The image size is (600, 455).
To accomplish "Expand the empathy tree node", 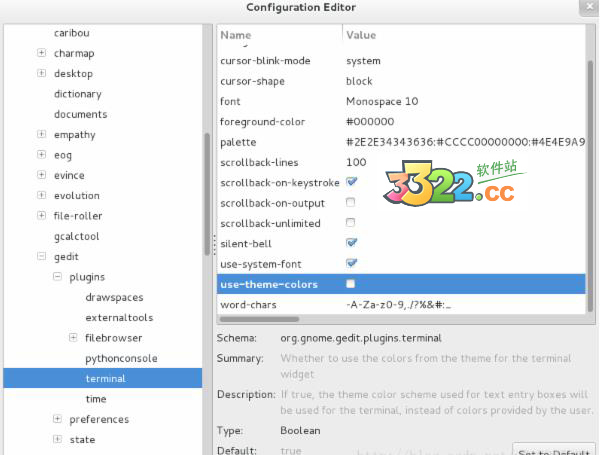I will click(x=41, y=134).
